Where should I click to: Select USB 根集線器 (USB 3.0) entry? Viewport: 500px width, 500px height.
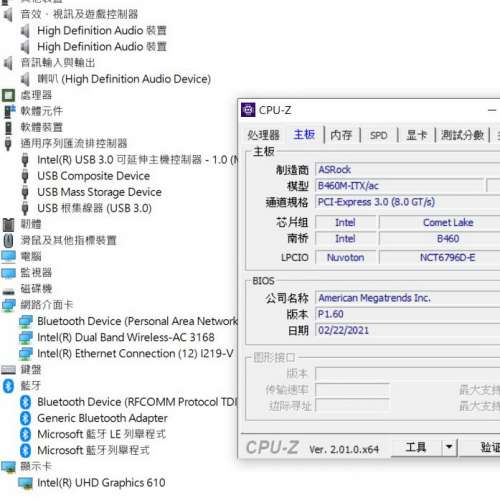94,208
